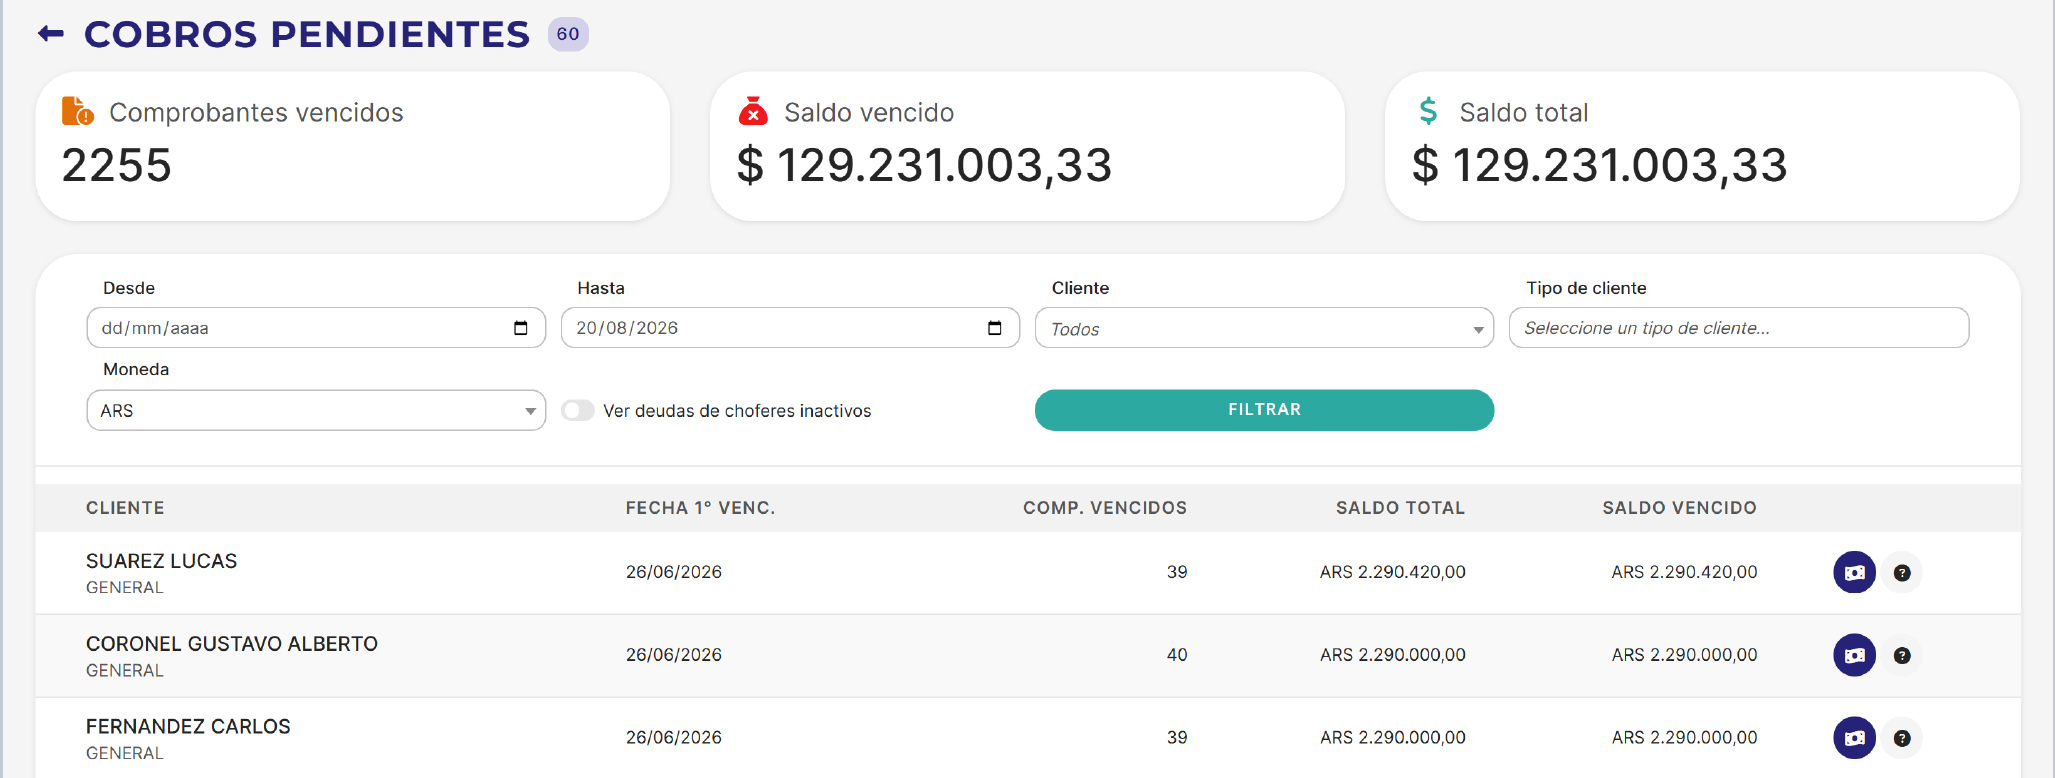Sort by SALDO VENCIDO column header

(1679, 508)
